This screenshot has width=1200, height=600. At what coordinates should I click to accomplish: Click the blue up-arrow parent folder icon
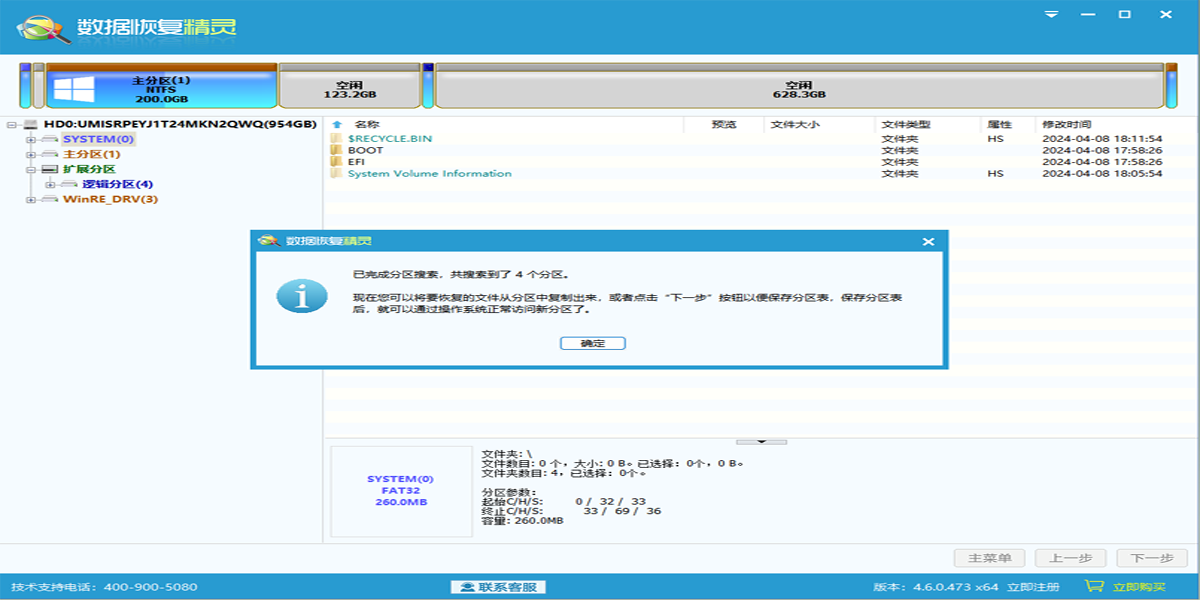(336, 125)
